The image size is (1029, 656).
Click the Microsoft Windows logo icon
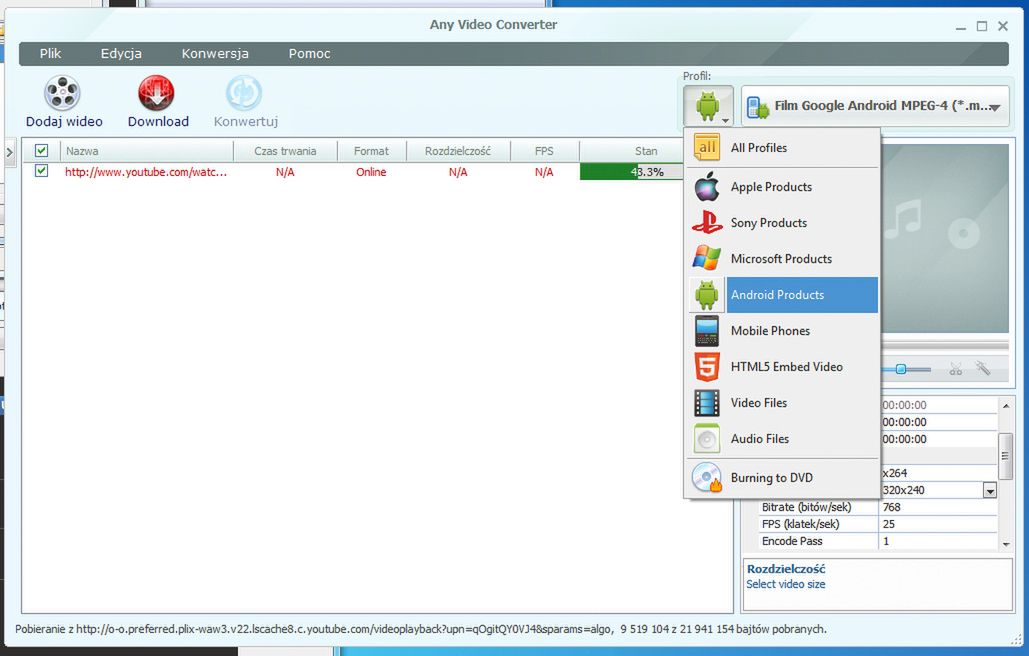[x=707, y=258]
